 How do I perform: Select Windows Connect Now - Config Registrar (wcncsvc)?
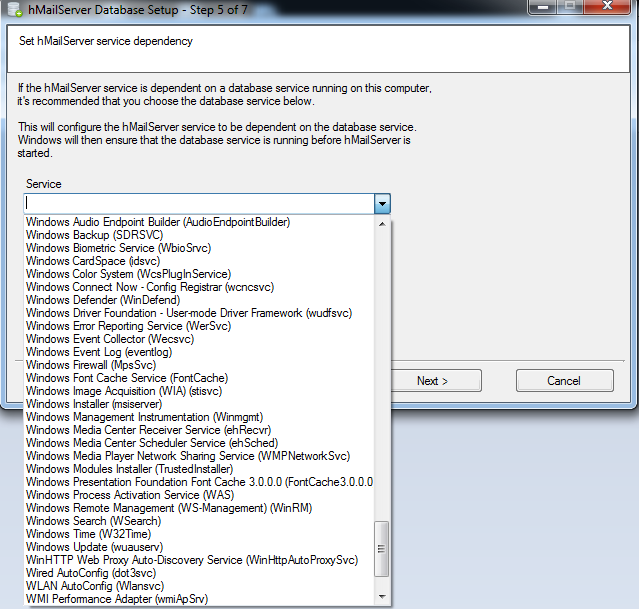(x=199, y=287)
